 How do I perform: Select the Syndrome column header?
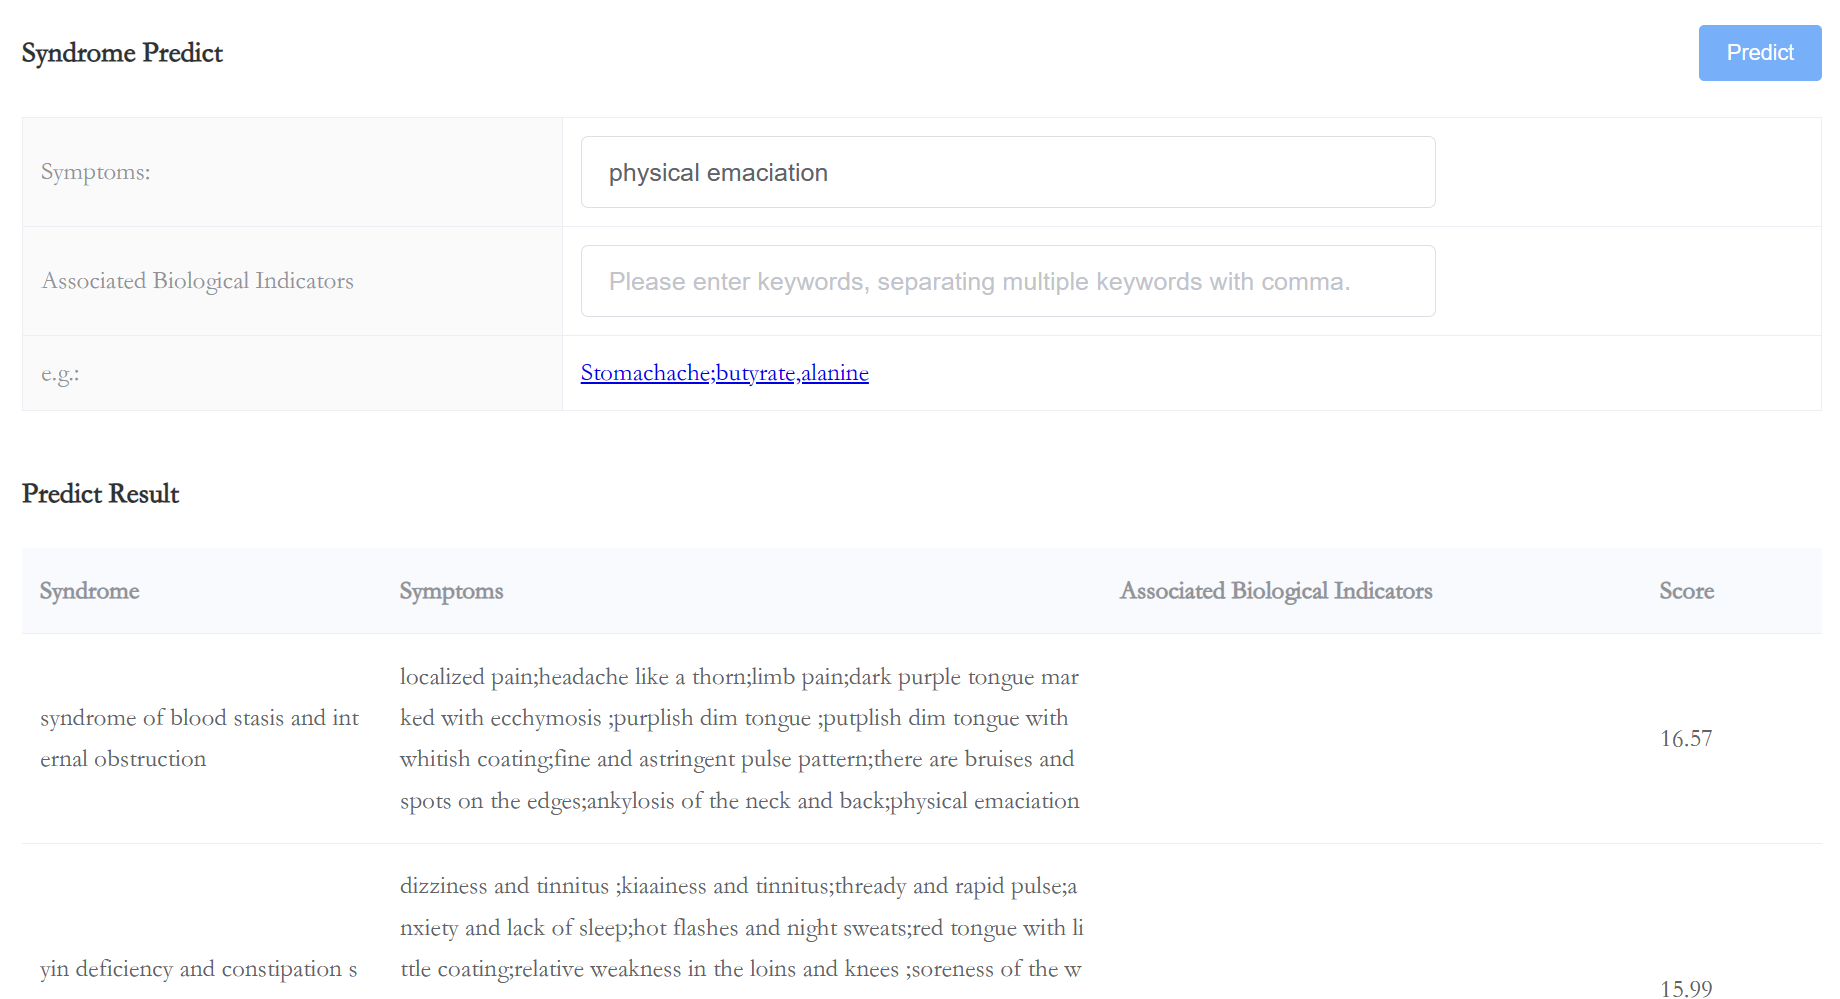[x=90, y=591]
